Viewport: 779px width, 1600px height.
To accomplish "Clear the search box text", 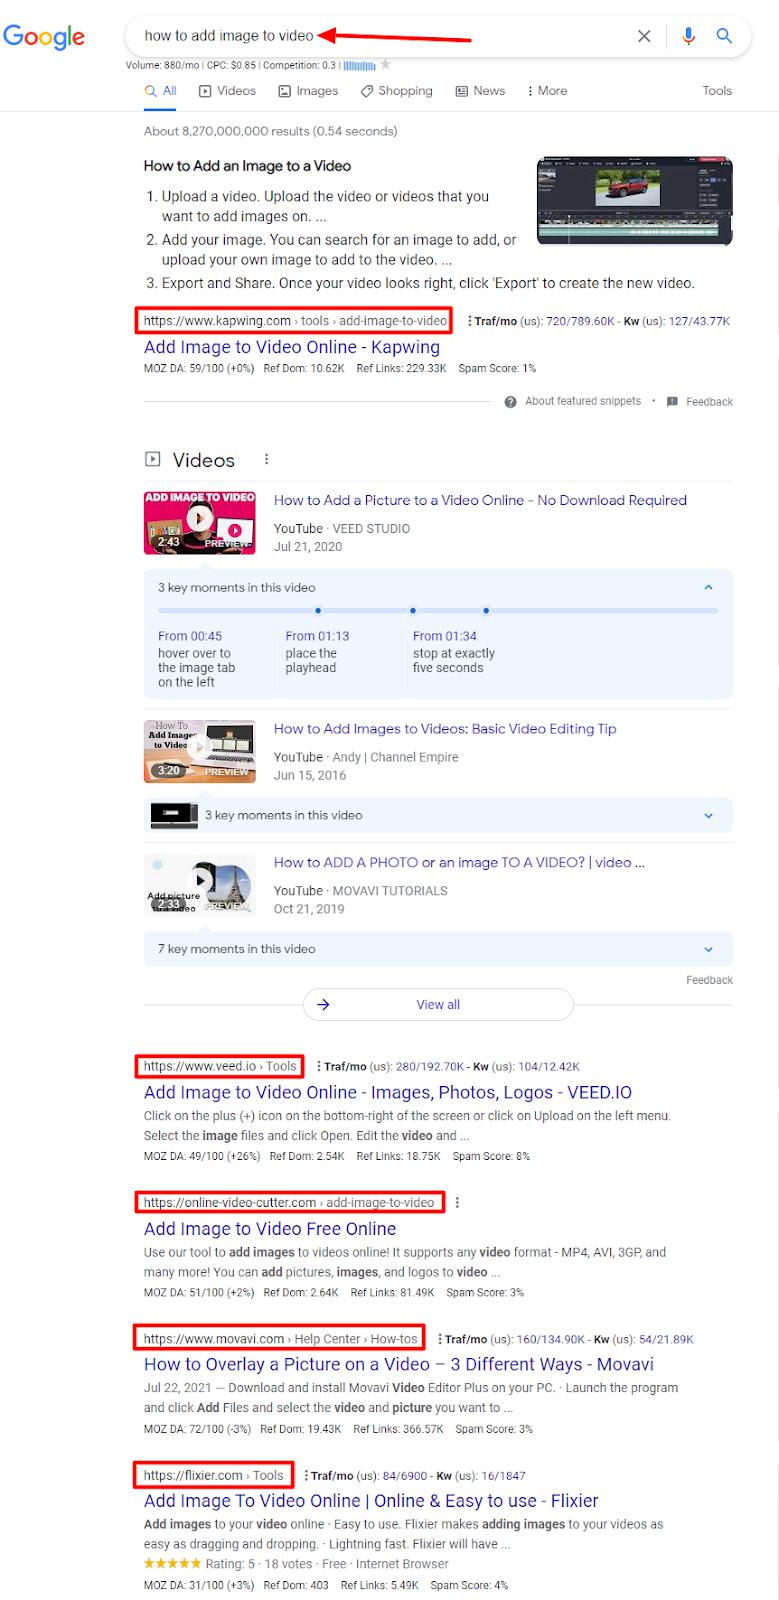I will (x=644, y=36).
